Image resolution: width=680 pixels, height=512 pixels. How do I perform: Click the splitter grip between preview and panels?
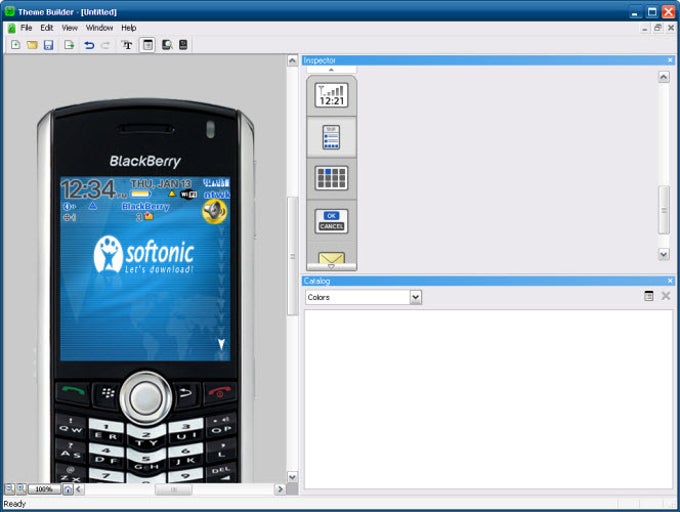[x=292, y=256]
